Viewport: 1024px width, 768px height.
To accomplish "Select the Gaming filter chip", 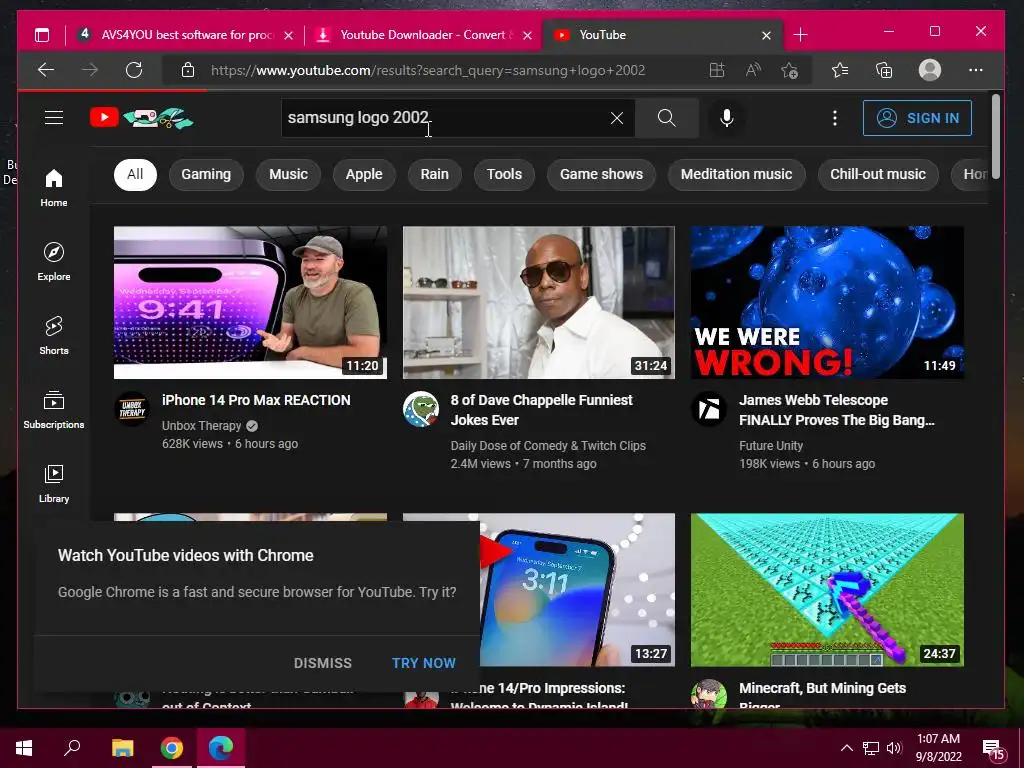I will point(206,174).
